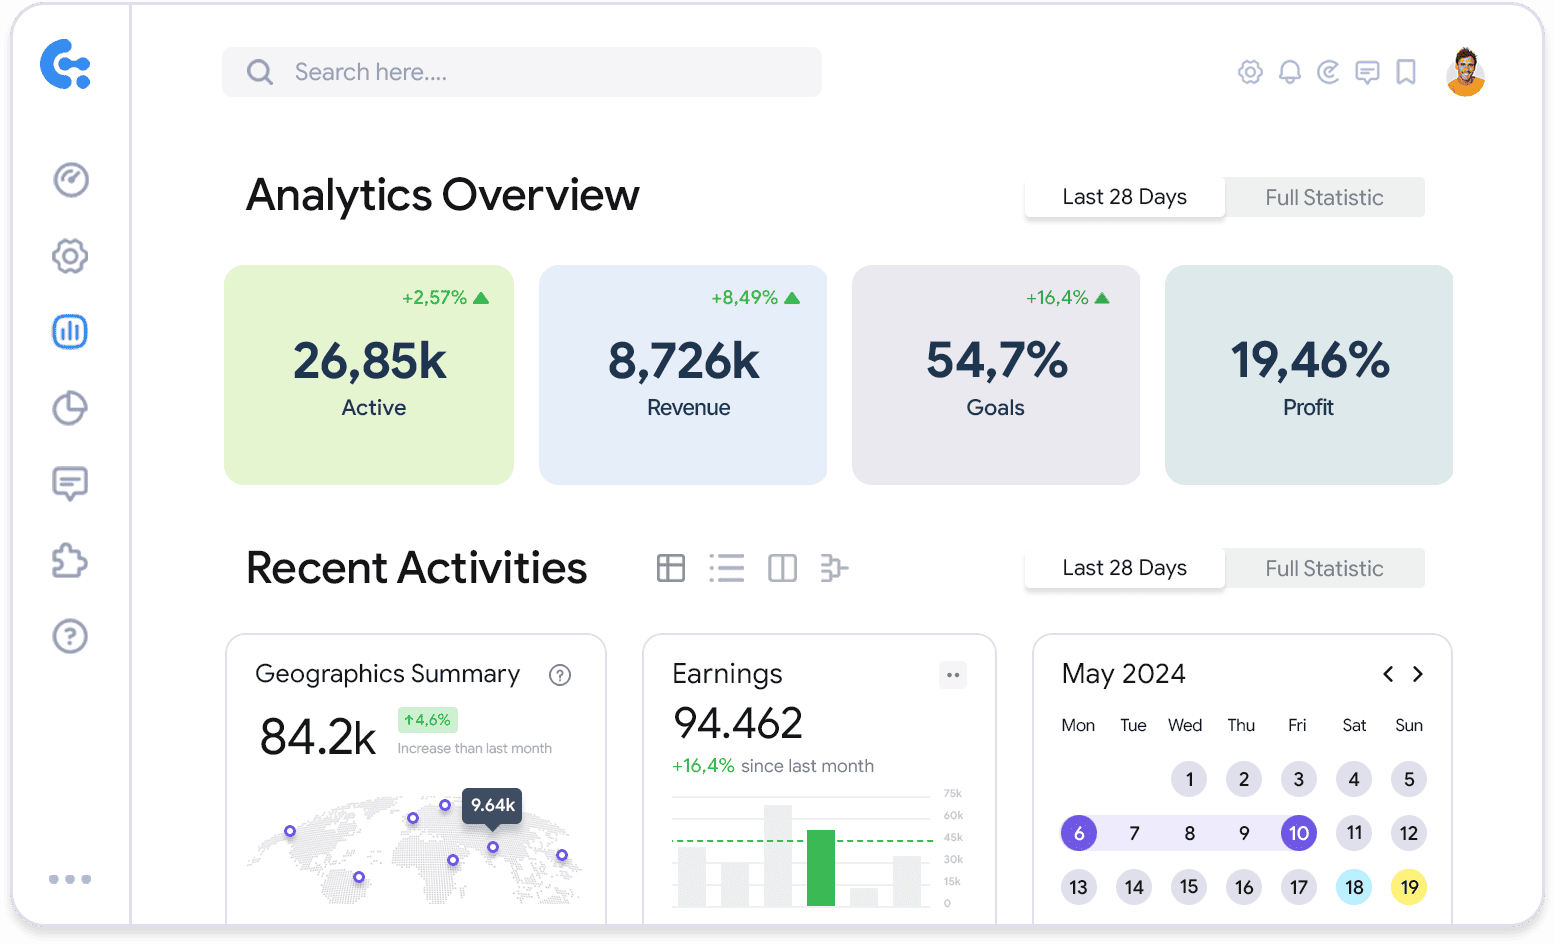
Task: Open the user profile avatar
Action: [1465, 72]
